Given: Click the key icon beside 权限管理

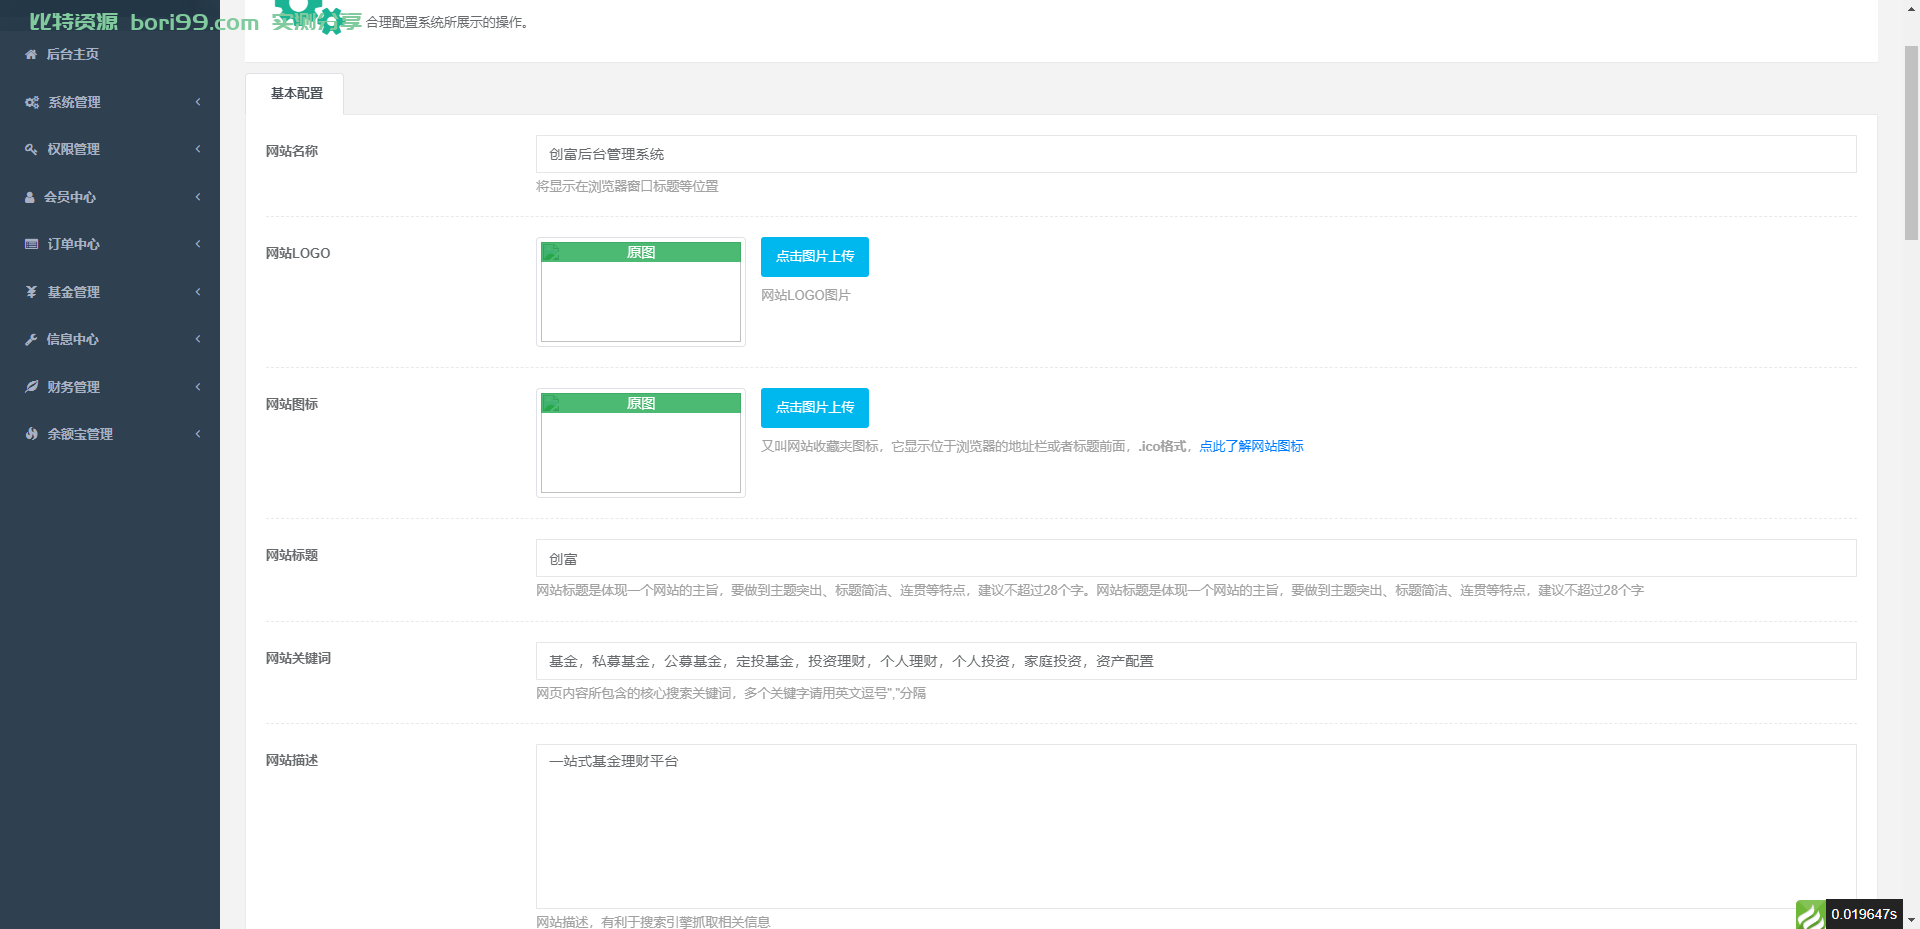Looking at the screenshot, I should (x=31, y=149).
